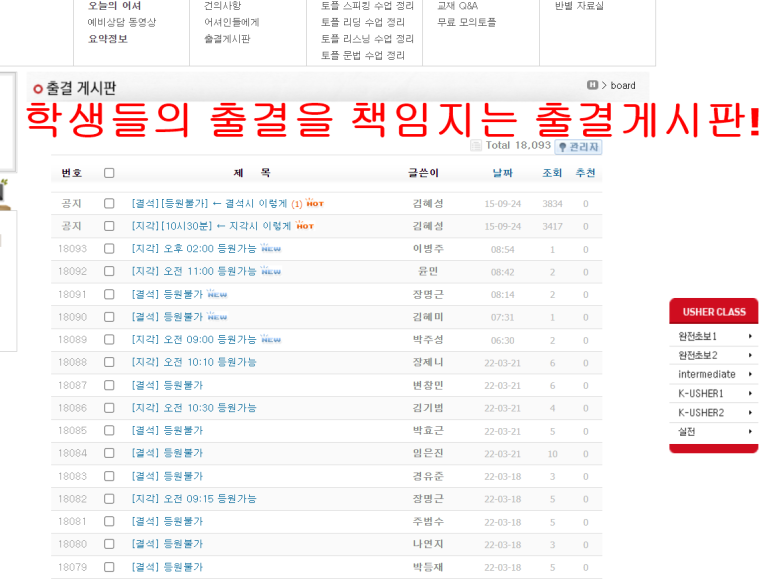The image size is (773, 584).
Task: Open the 요약정보 menu item
Action: (x=107, y=38)
